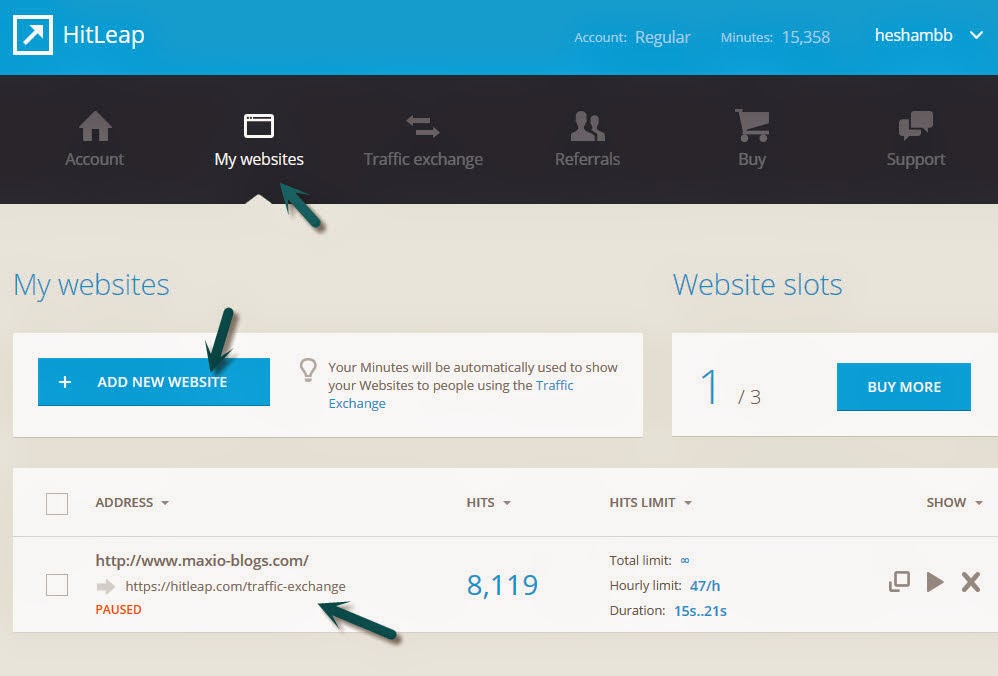
Task: Open the Buy shopping cart icon
Action: 752,125
